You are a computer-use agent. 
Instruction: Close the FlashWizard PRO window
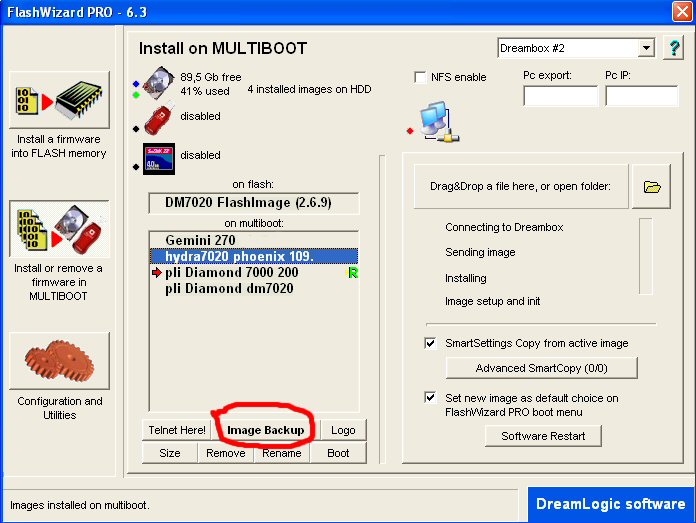click(x=682, y=11)
